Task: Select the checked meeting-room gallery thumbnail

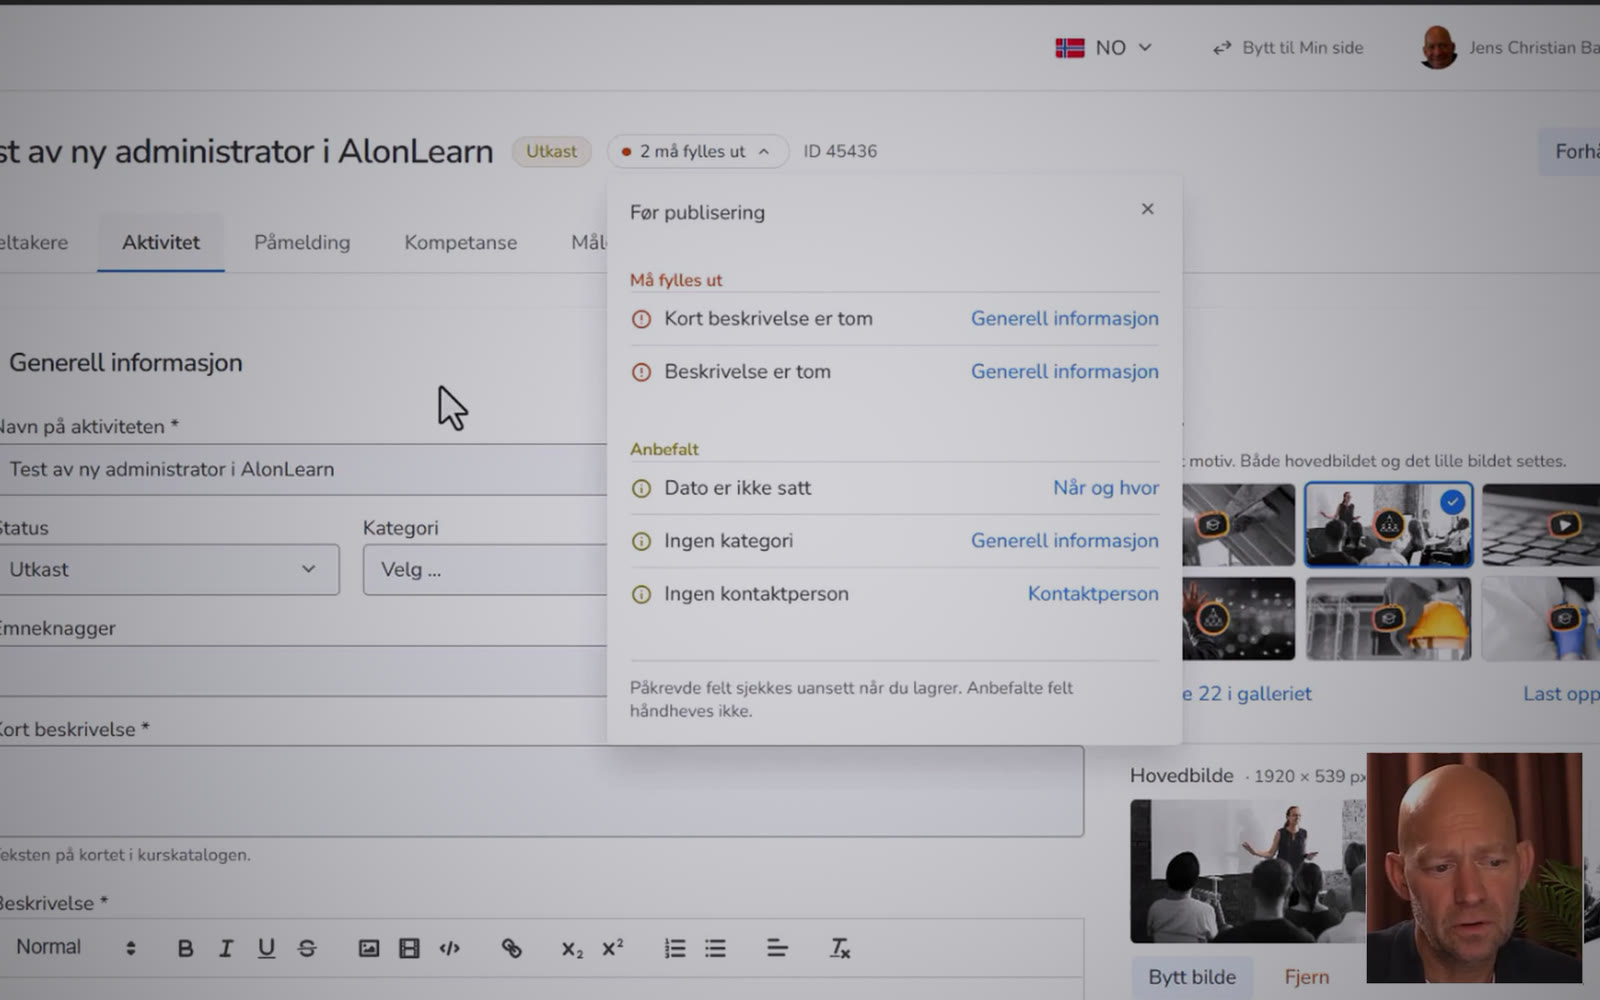Action: [1388, 525]
